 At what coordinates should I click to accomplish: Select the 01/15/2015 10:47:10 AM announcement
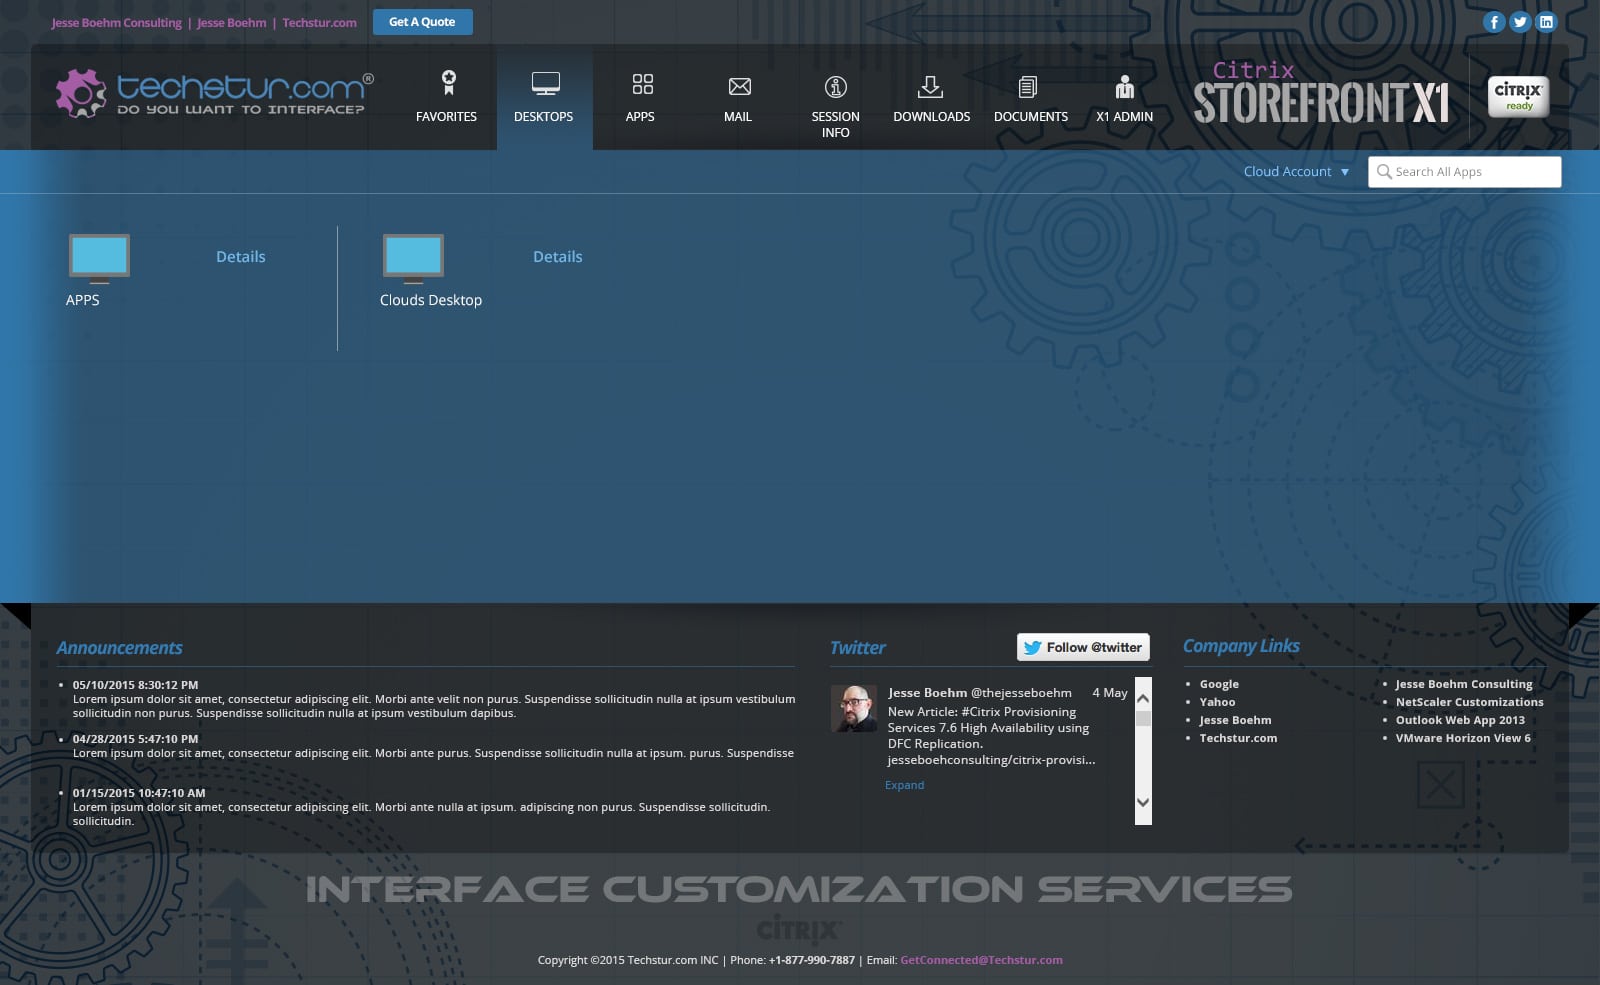click(x=139, y=793)
